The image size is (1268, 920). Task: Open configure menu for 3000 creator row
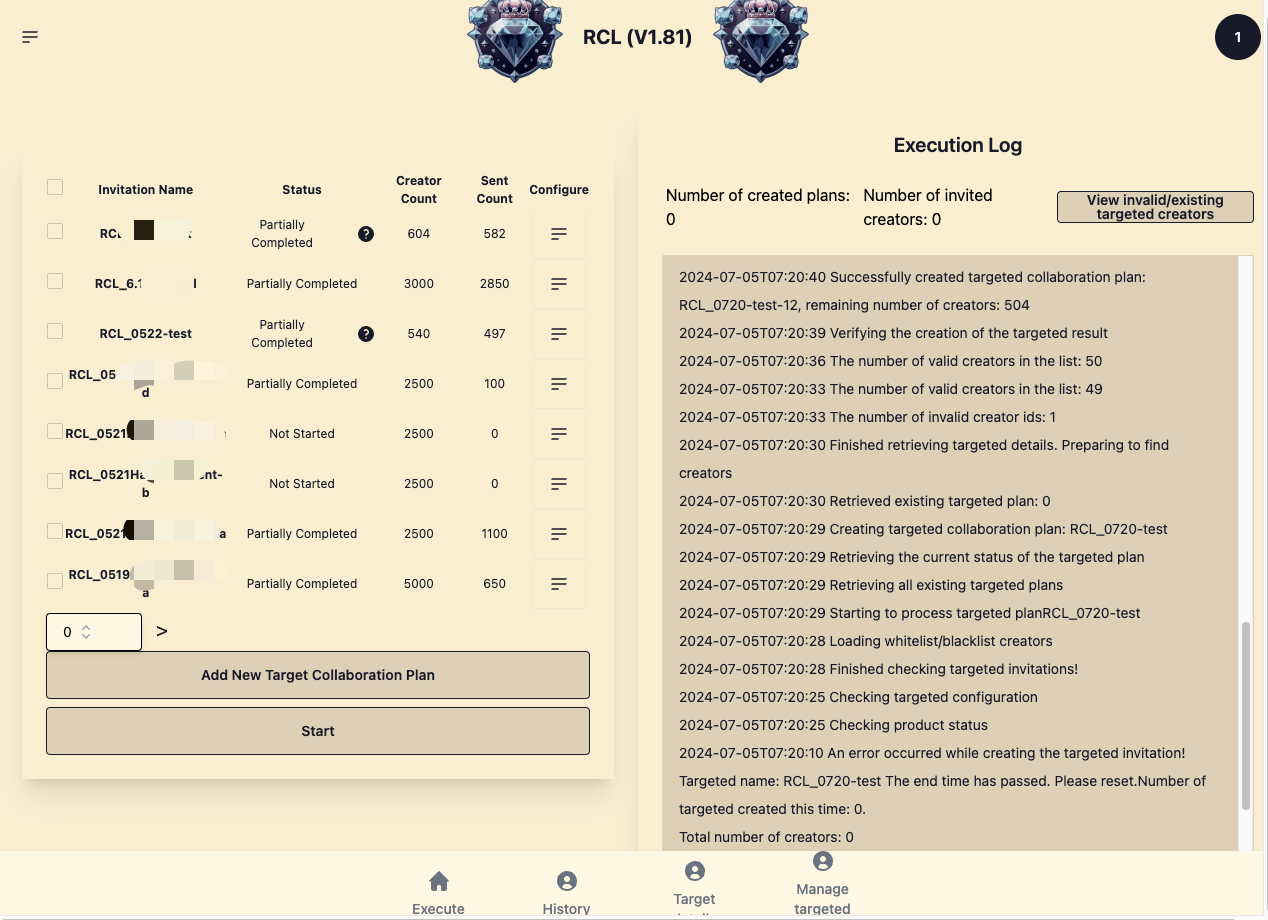559,284
